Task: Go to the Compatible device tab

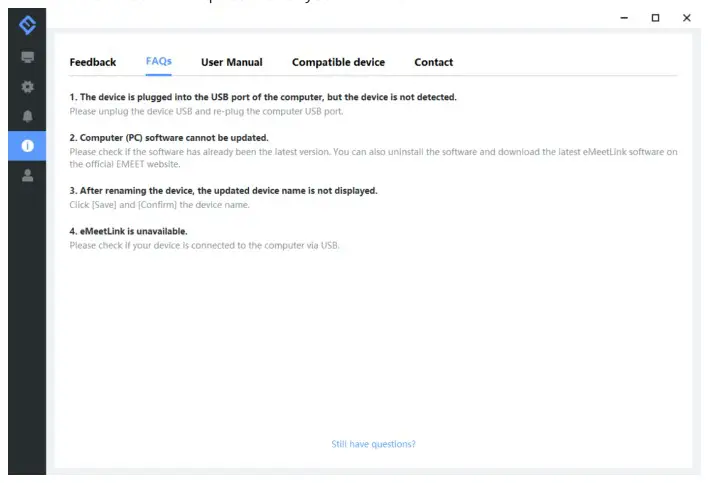Action: pyautogui.click(x=338, y=62)
